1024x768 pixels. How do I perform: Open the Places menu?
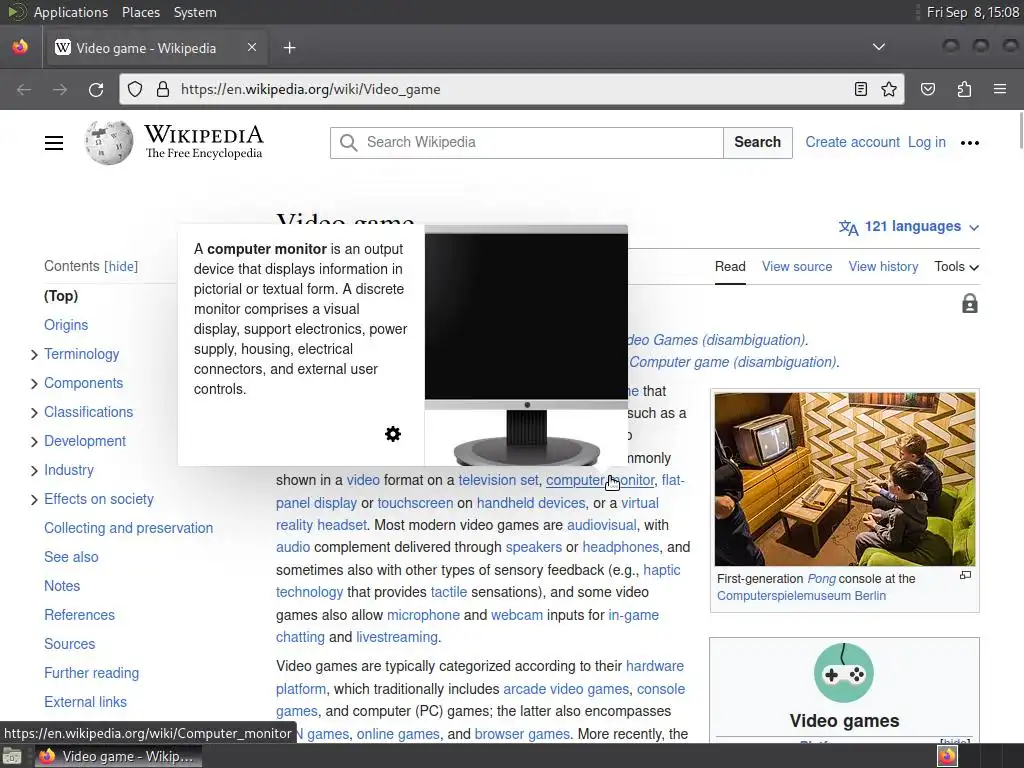pyautogui.click(x=140, y=12)
